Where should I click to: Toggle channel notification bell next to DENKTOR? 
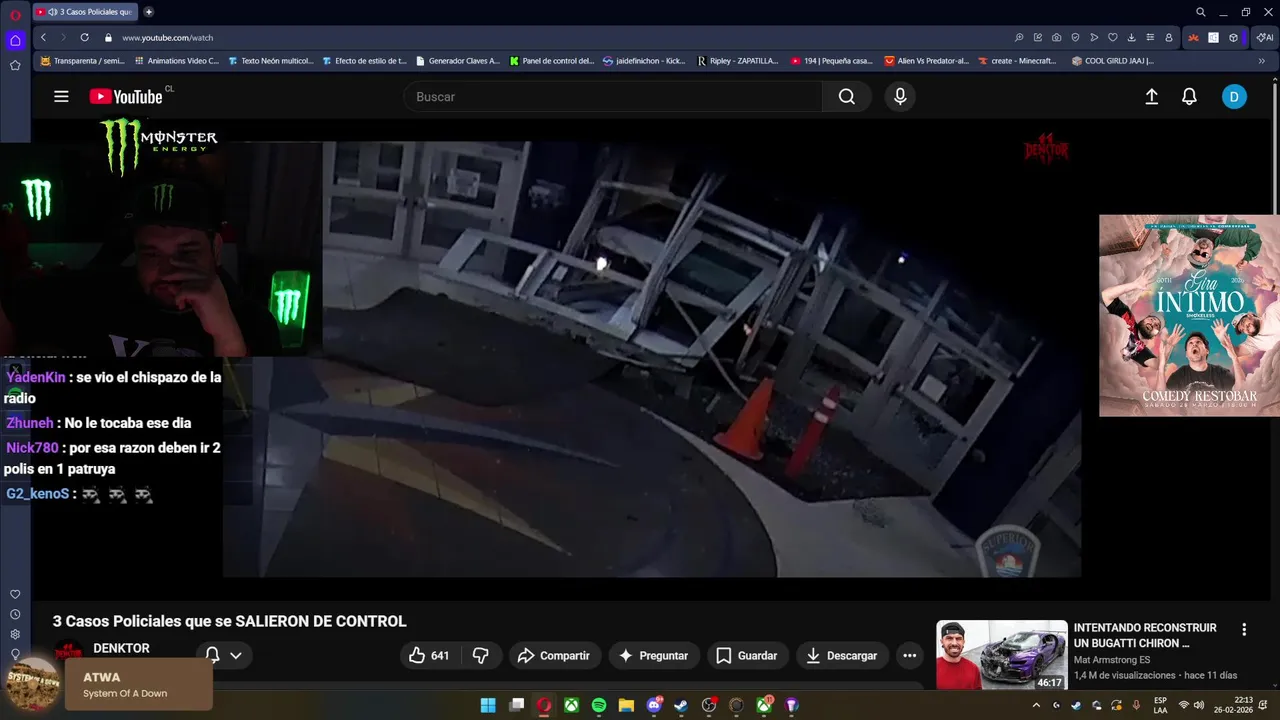click(x=212, y=655)
